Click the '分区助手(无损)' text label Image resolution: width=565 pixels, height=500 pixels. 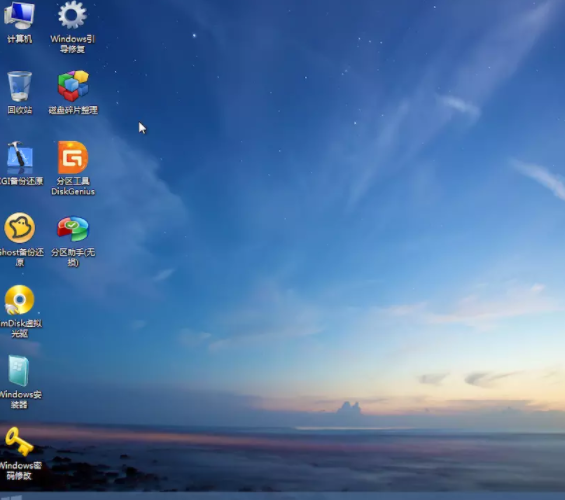73,257
